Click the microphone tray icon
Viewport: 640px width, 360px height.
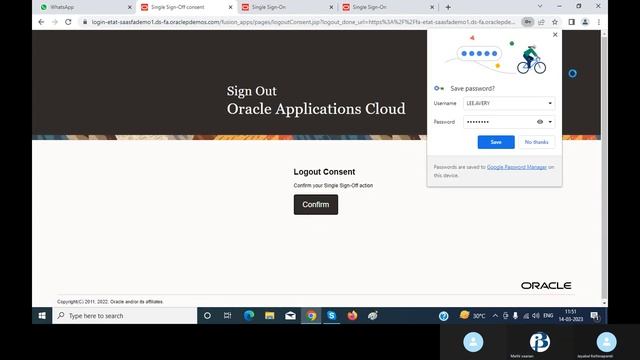coord(516,316)
